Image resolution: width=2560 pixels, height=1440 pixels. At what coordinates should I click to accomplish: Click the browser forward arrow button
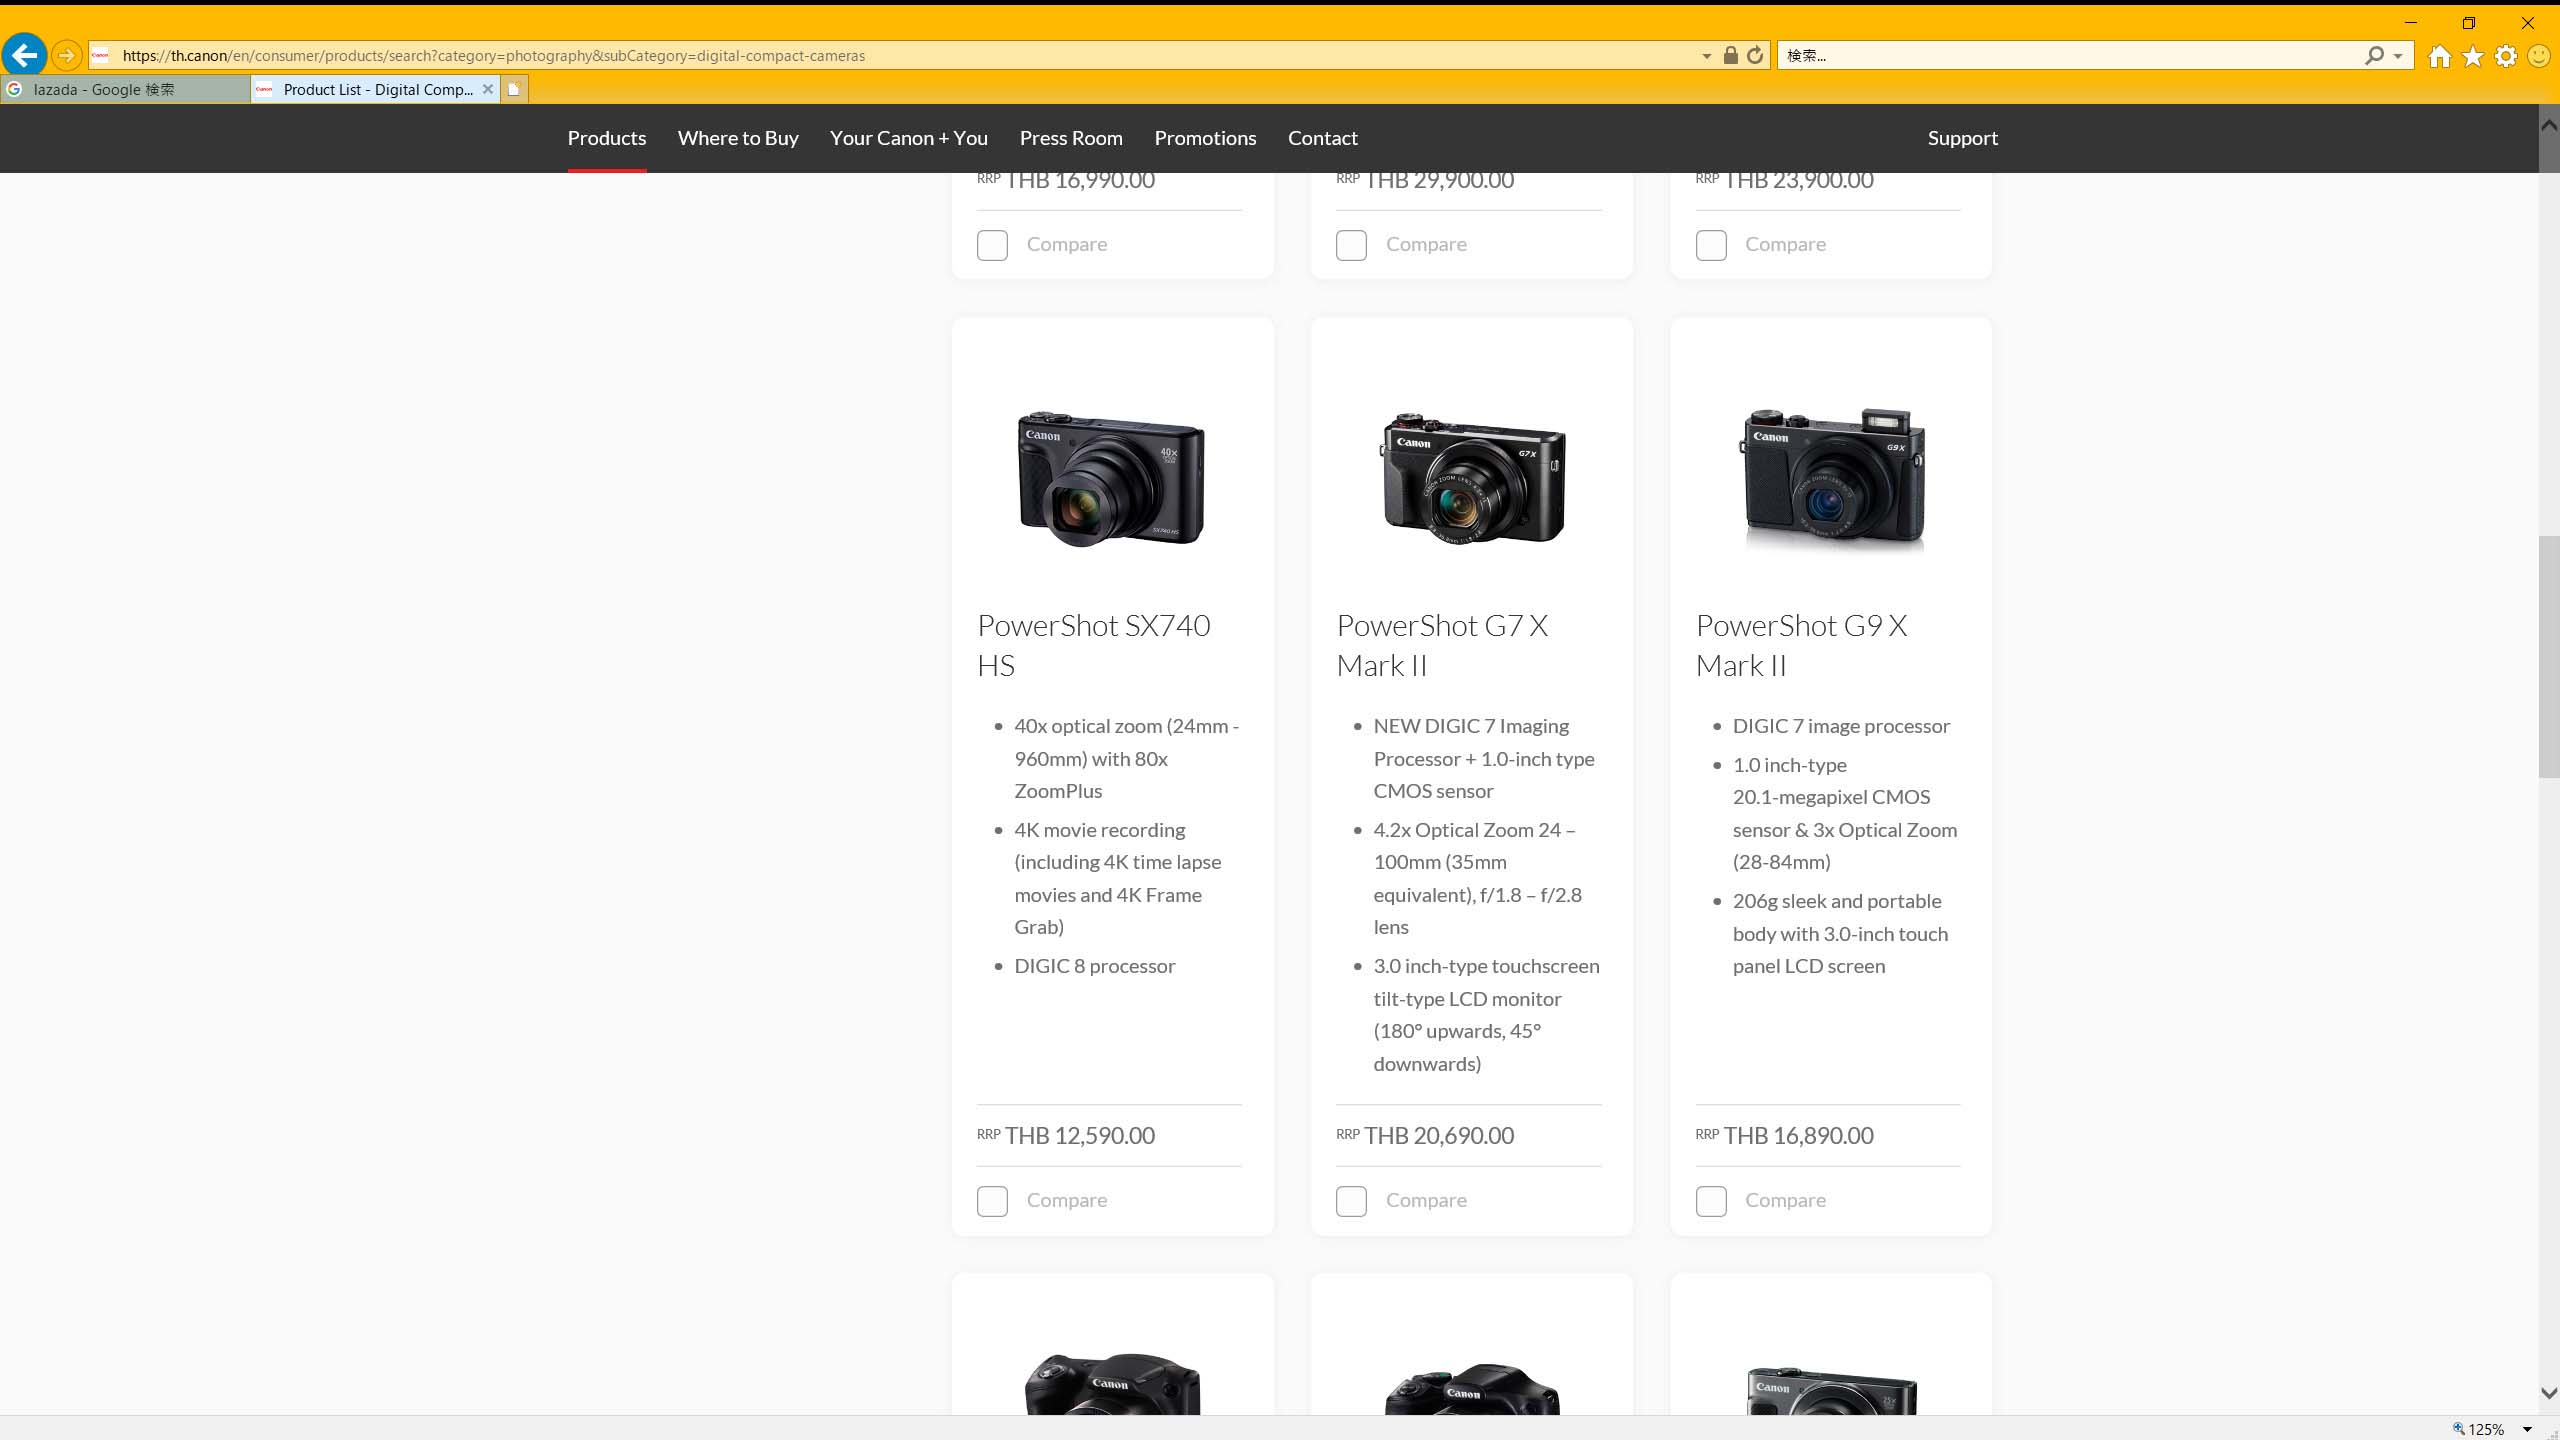[x=66, y=55]
